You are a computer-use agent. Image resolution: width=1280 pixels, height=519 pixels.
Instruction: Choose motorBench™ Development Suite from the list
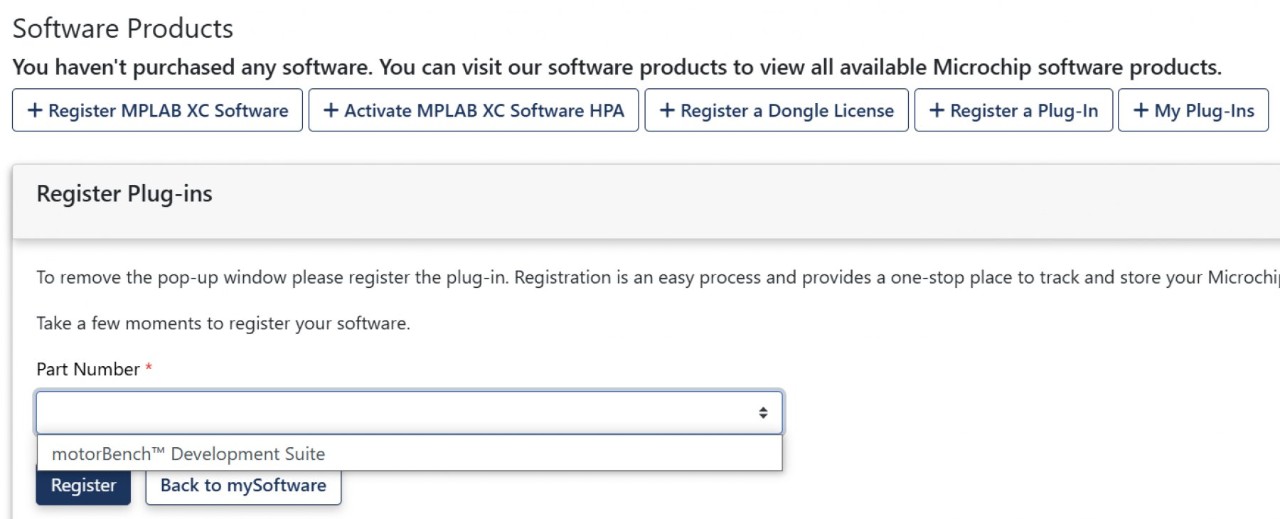tap(189, 454)
